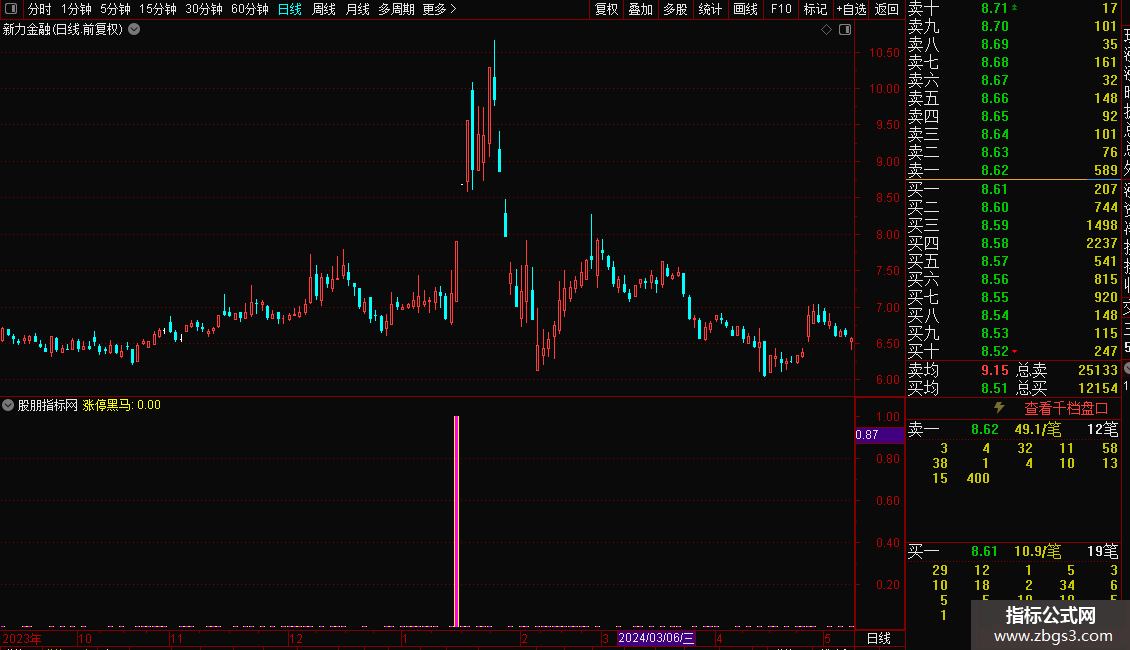Toggle the left sidebar panel icon
Screen dimensions: 1130x650
pyautogui.click(x=11, y=9)
